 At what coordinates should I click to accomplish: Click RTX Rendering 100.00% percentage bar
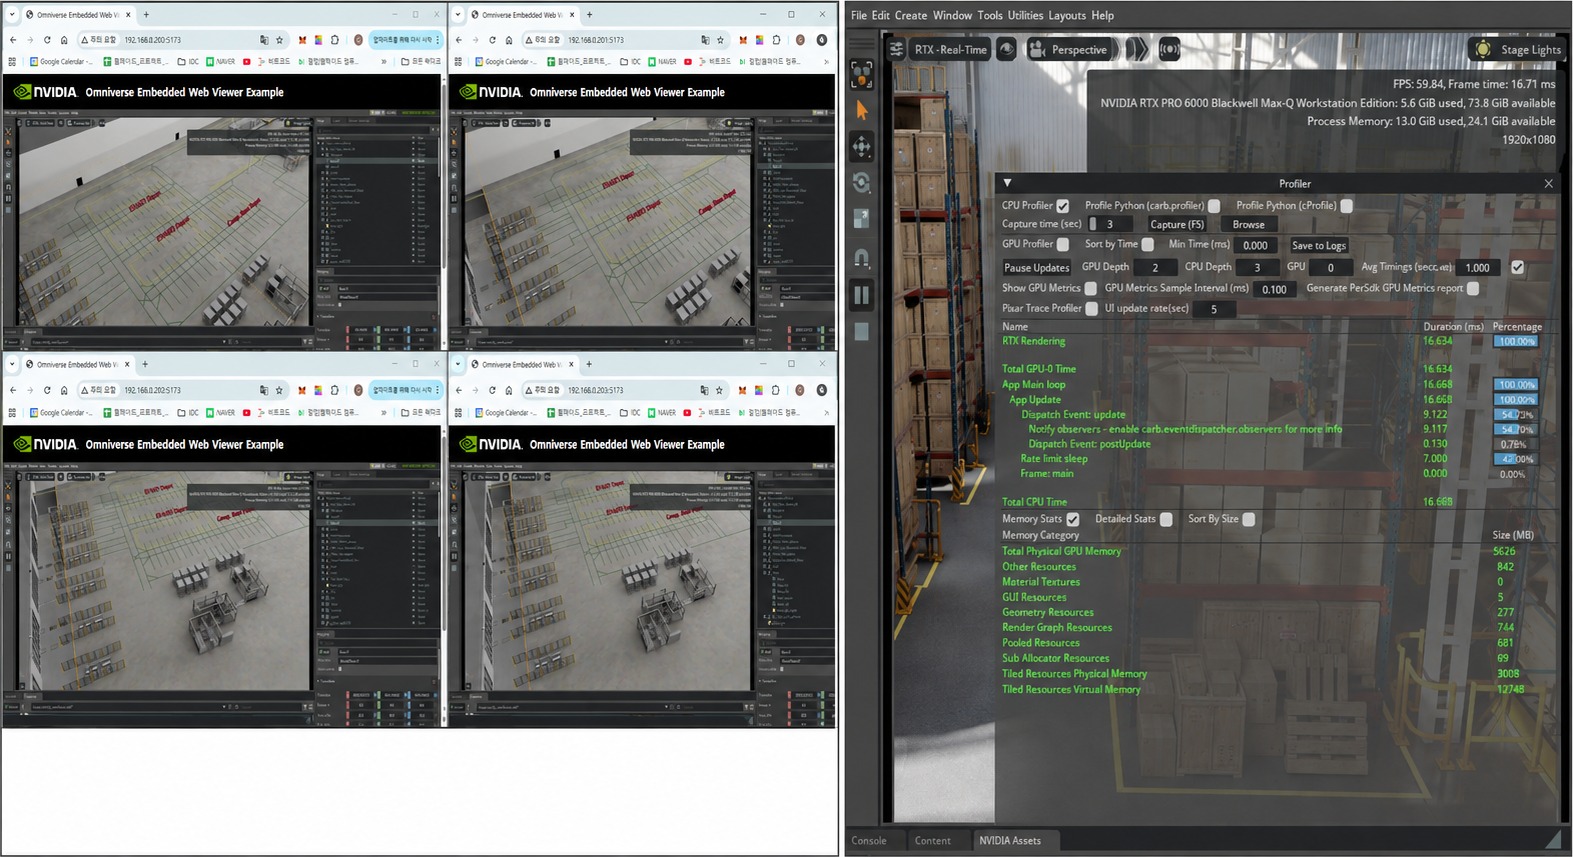1516,341
